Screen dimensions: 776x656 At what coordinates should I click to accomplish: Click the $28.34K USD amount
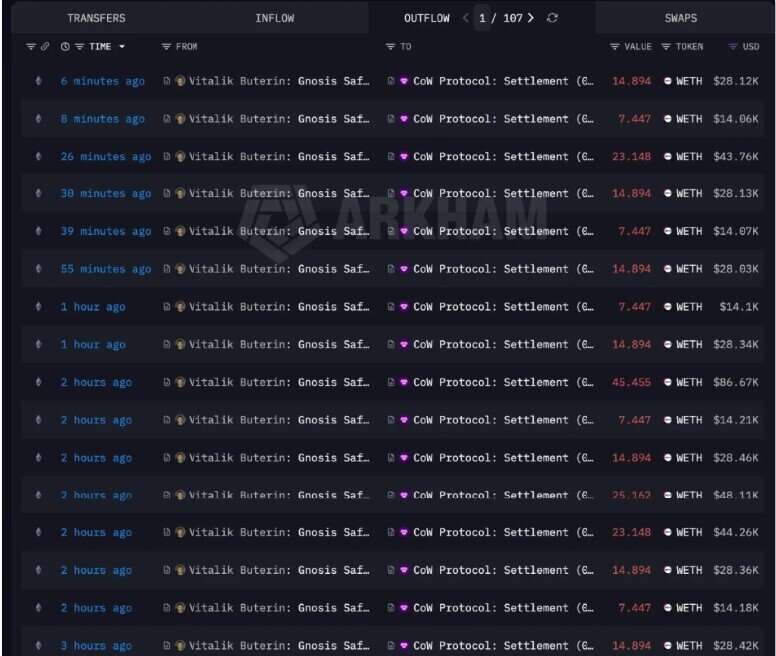point(736,345)
